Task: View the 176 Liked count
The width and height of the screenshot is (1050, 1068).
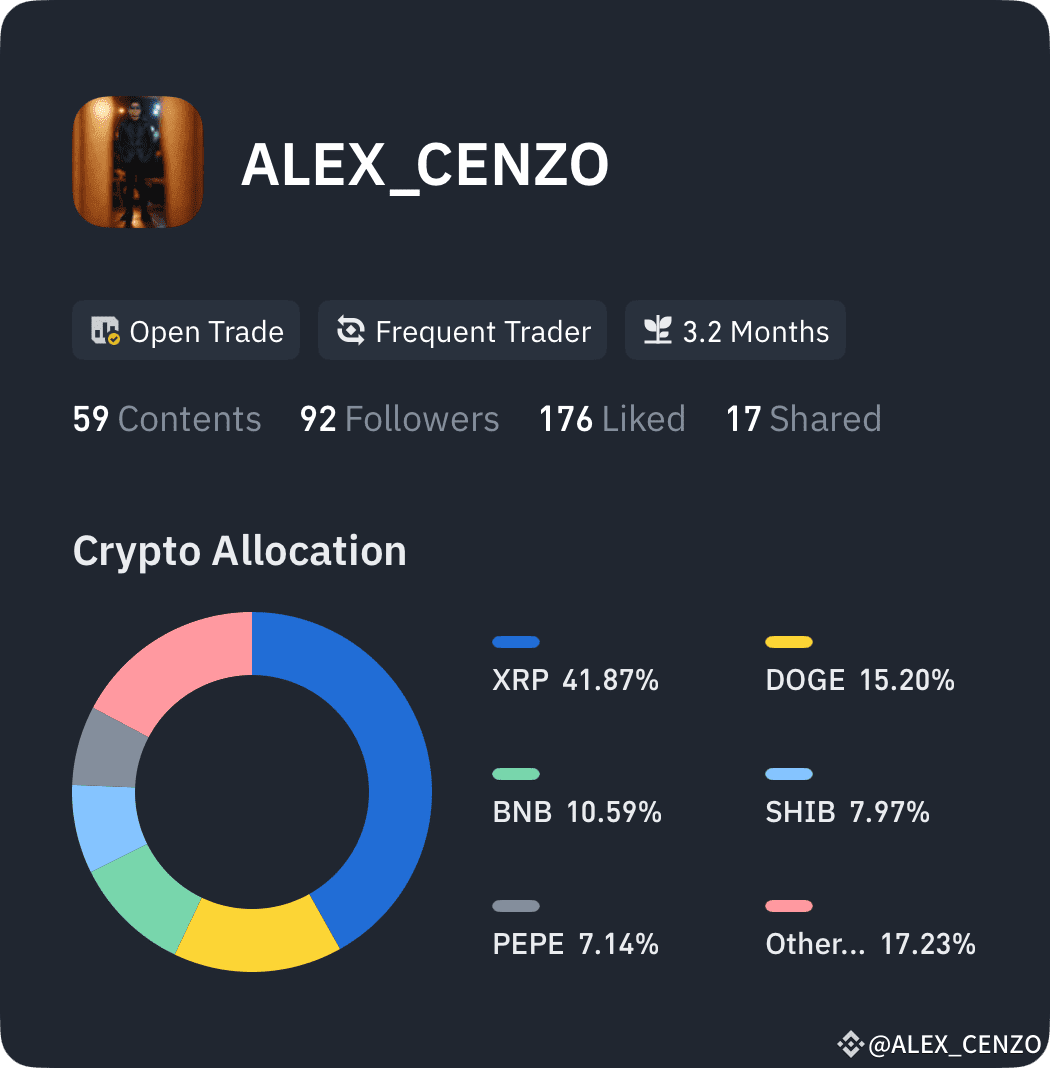Action: pyautogui.click(x=612, y=419)
